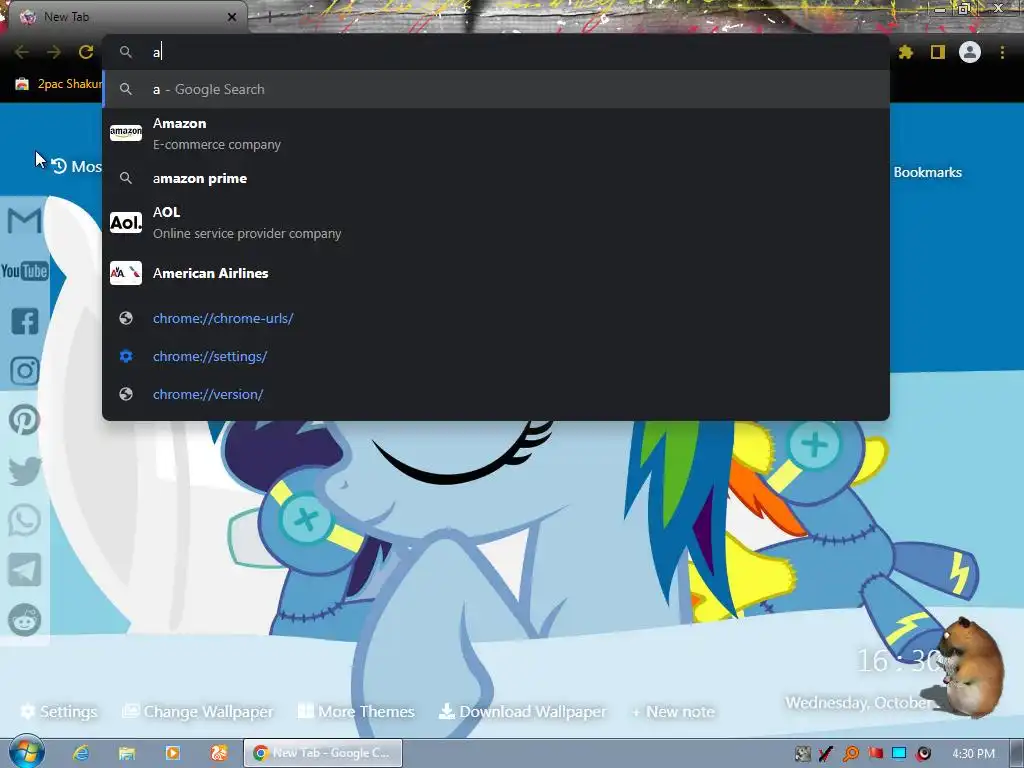Open the chrome://chrome-urls/ suggestion
1024x768 pixels.
(496, 318)
